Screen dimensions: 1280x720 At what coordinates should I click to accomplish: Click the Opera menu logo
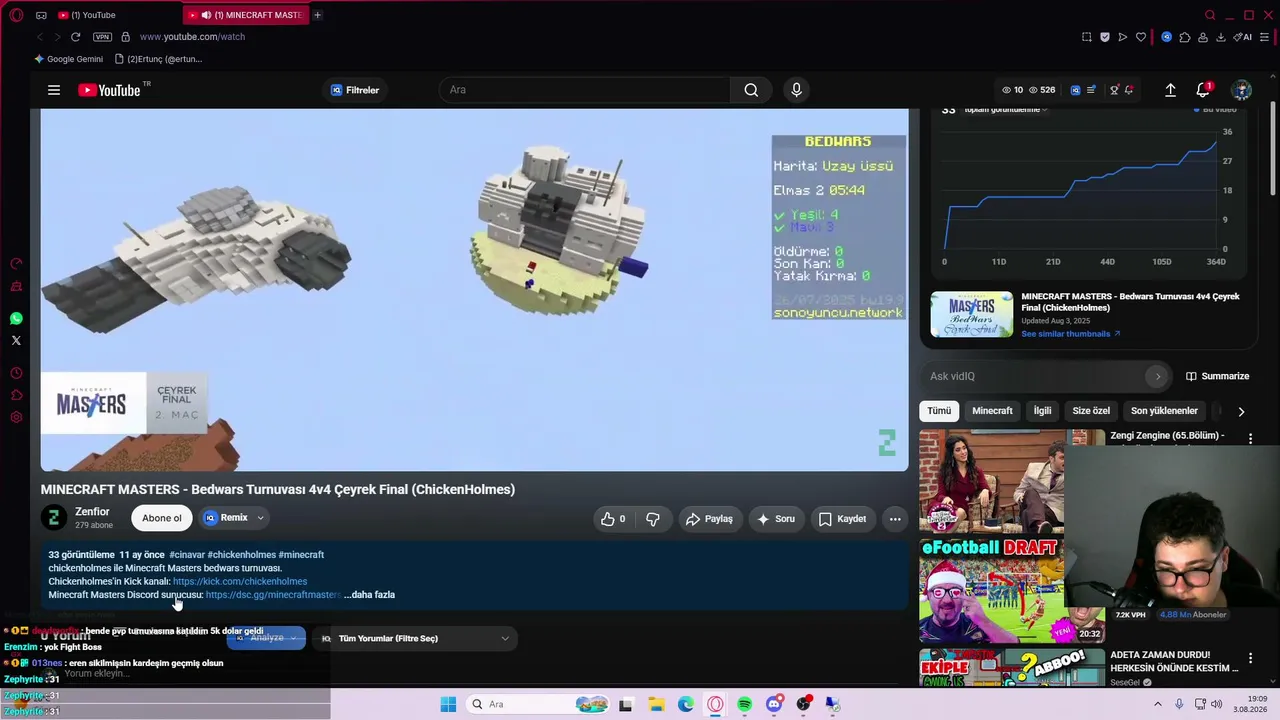(x=16, y=15)
